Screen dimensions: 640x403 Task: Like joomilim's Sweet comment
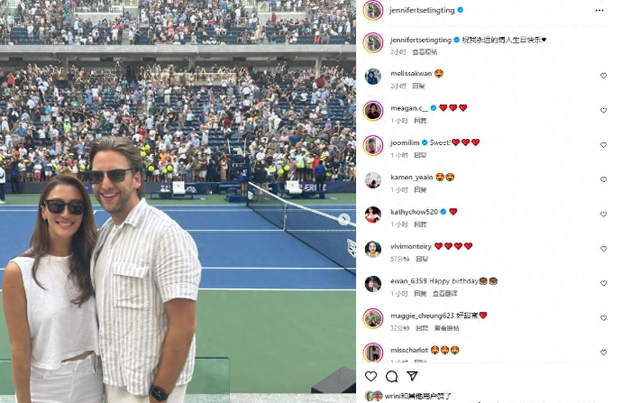point(603,145)
